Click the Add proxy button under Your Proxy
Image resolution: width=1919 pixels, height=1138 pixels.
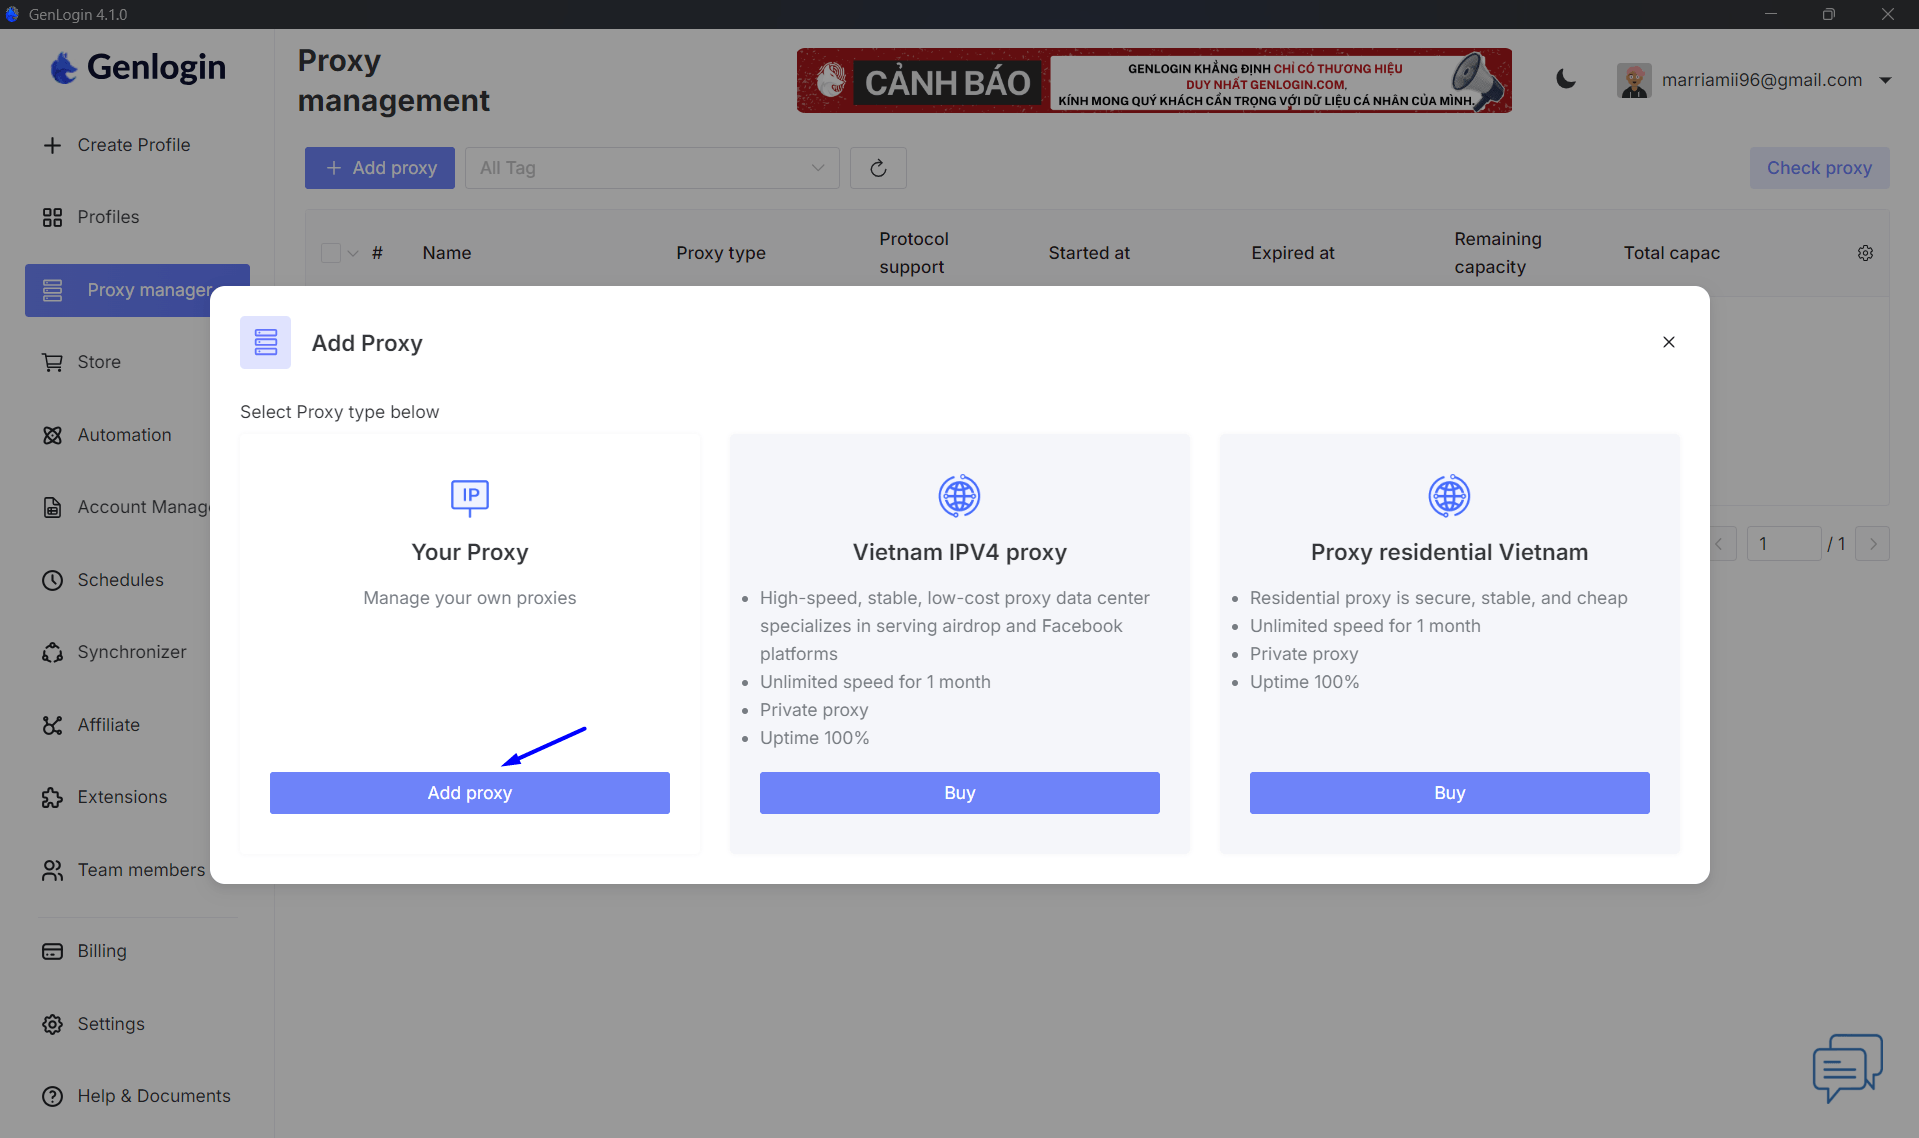469,792
